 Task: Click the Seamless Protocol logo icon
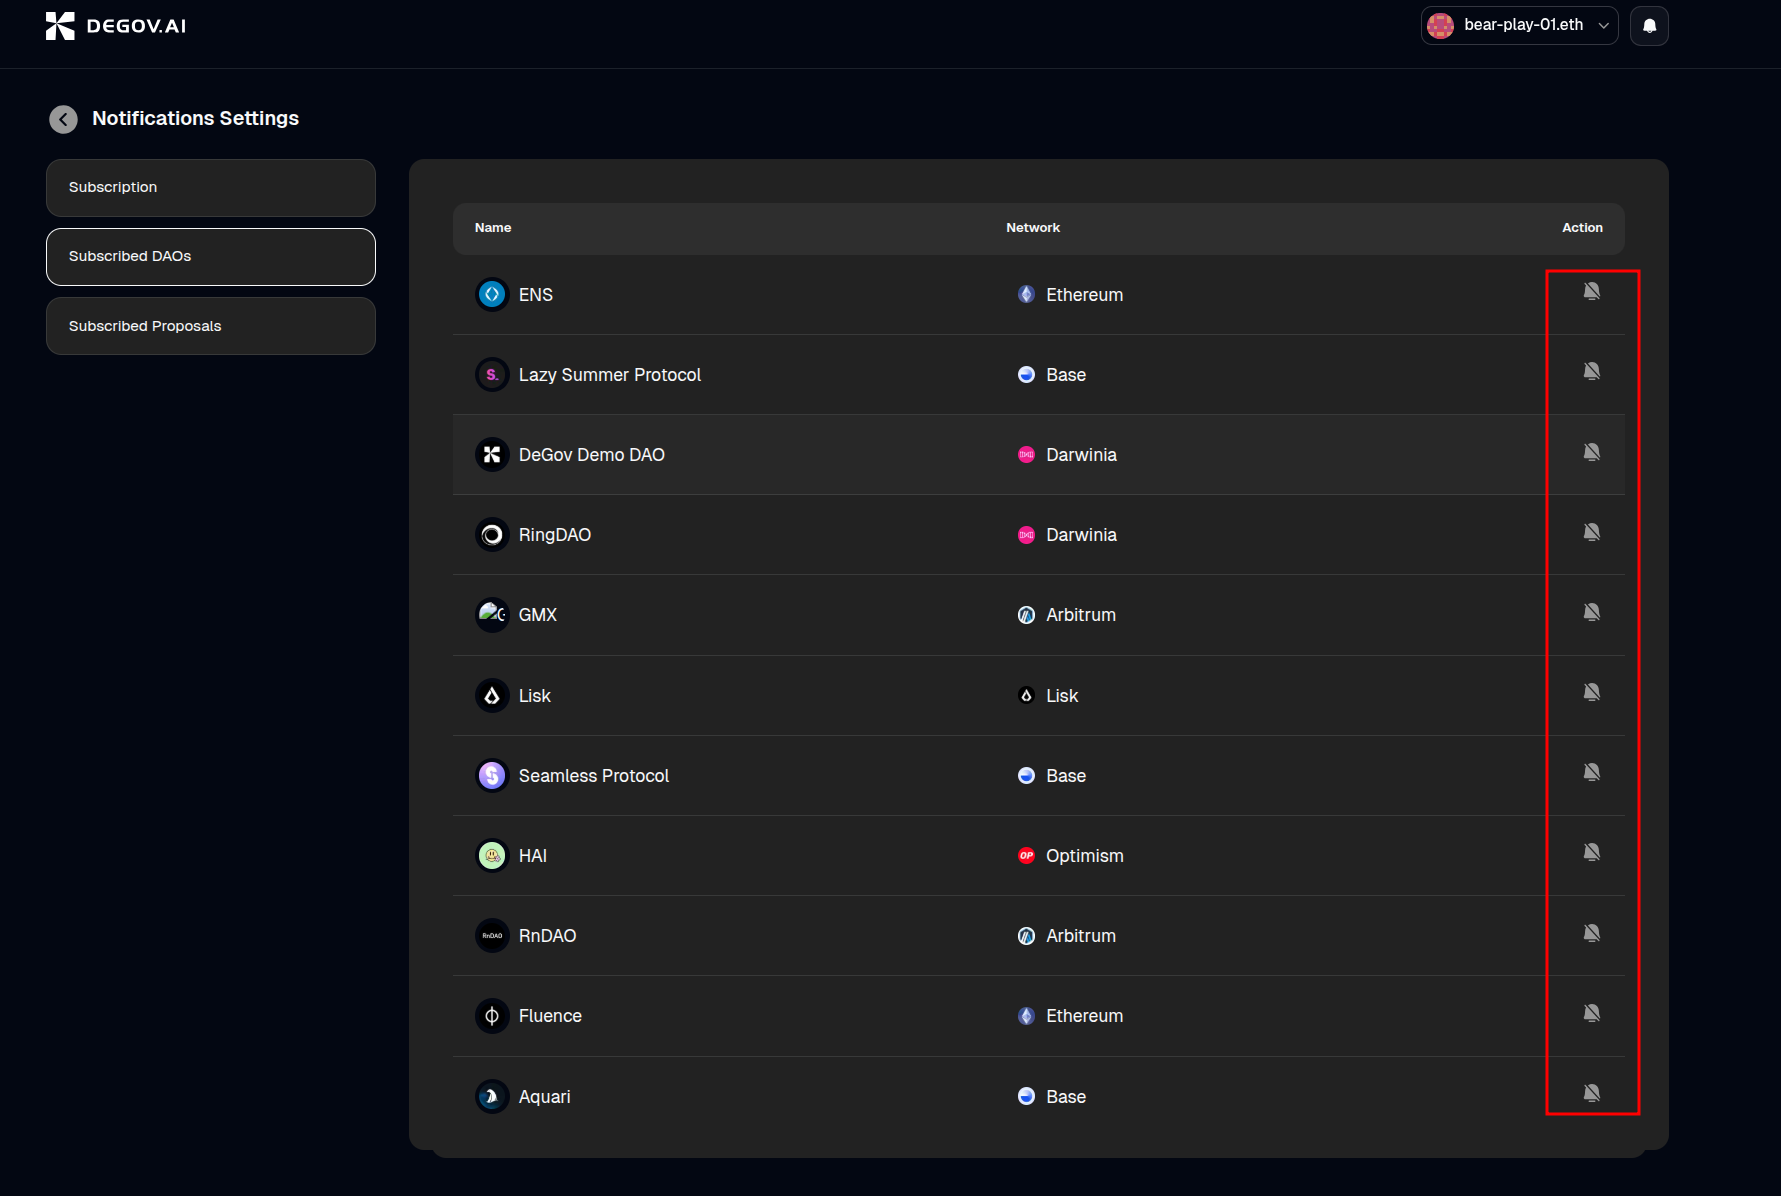coord(492,776)
